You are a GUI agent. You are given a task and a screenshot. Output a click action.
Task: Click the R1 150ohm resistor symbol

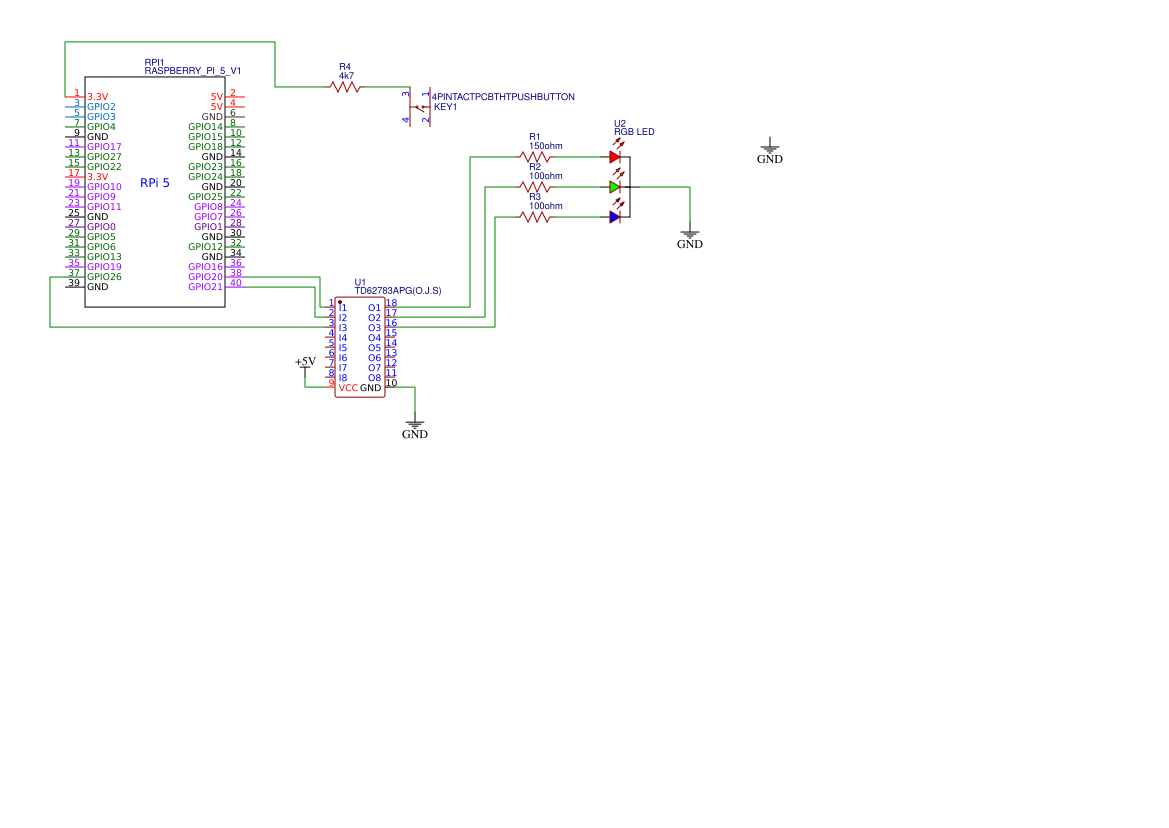(x=535, y=157)
